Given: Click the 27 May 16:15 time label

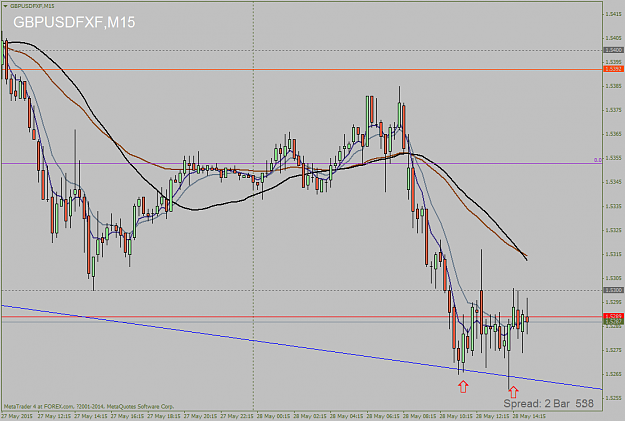Looking at the screenshot, I should point(128,417).
